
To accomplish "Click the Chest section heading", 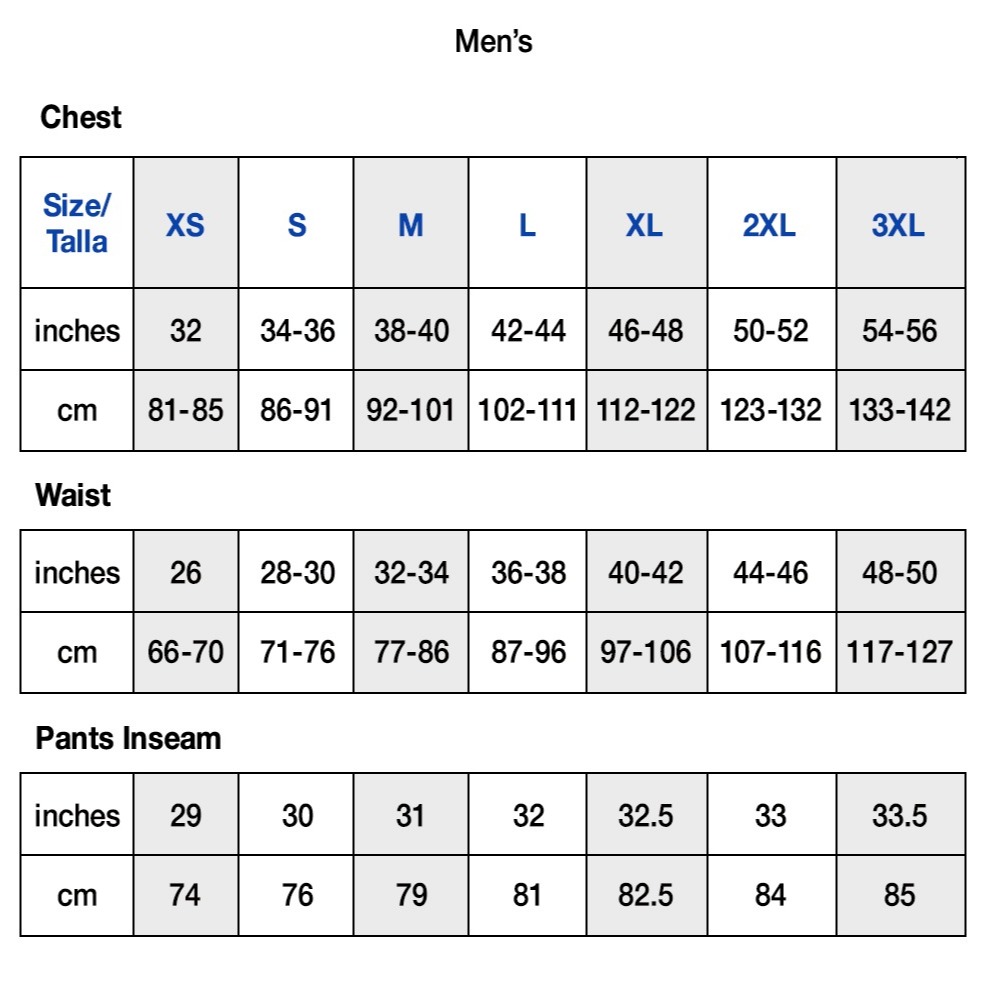I will point(80,118).
